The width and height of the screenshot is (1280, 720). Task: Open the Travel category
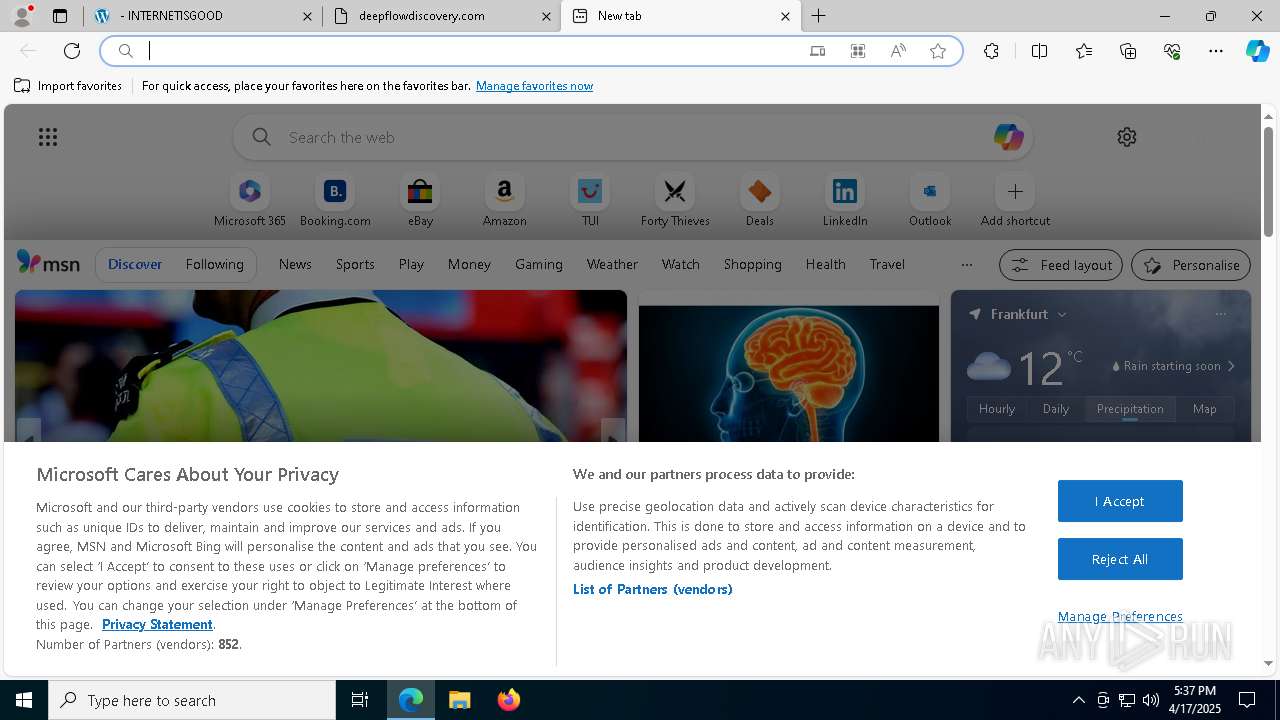pos(887,265)
